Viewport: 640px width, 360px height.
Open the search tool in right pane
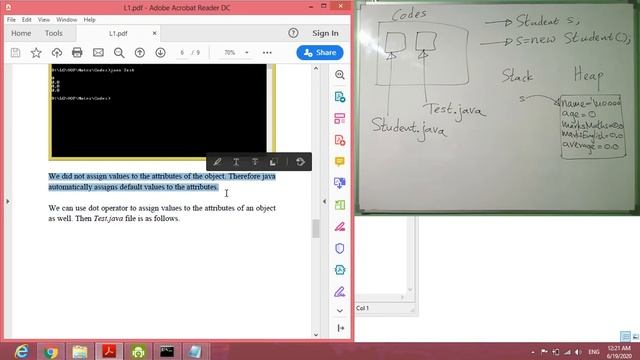(340, 75)
